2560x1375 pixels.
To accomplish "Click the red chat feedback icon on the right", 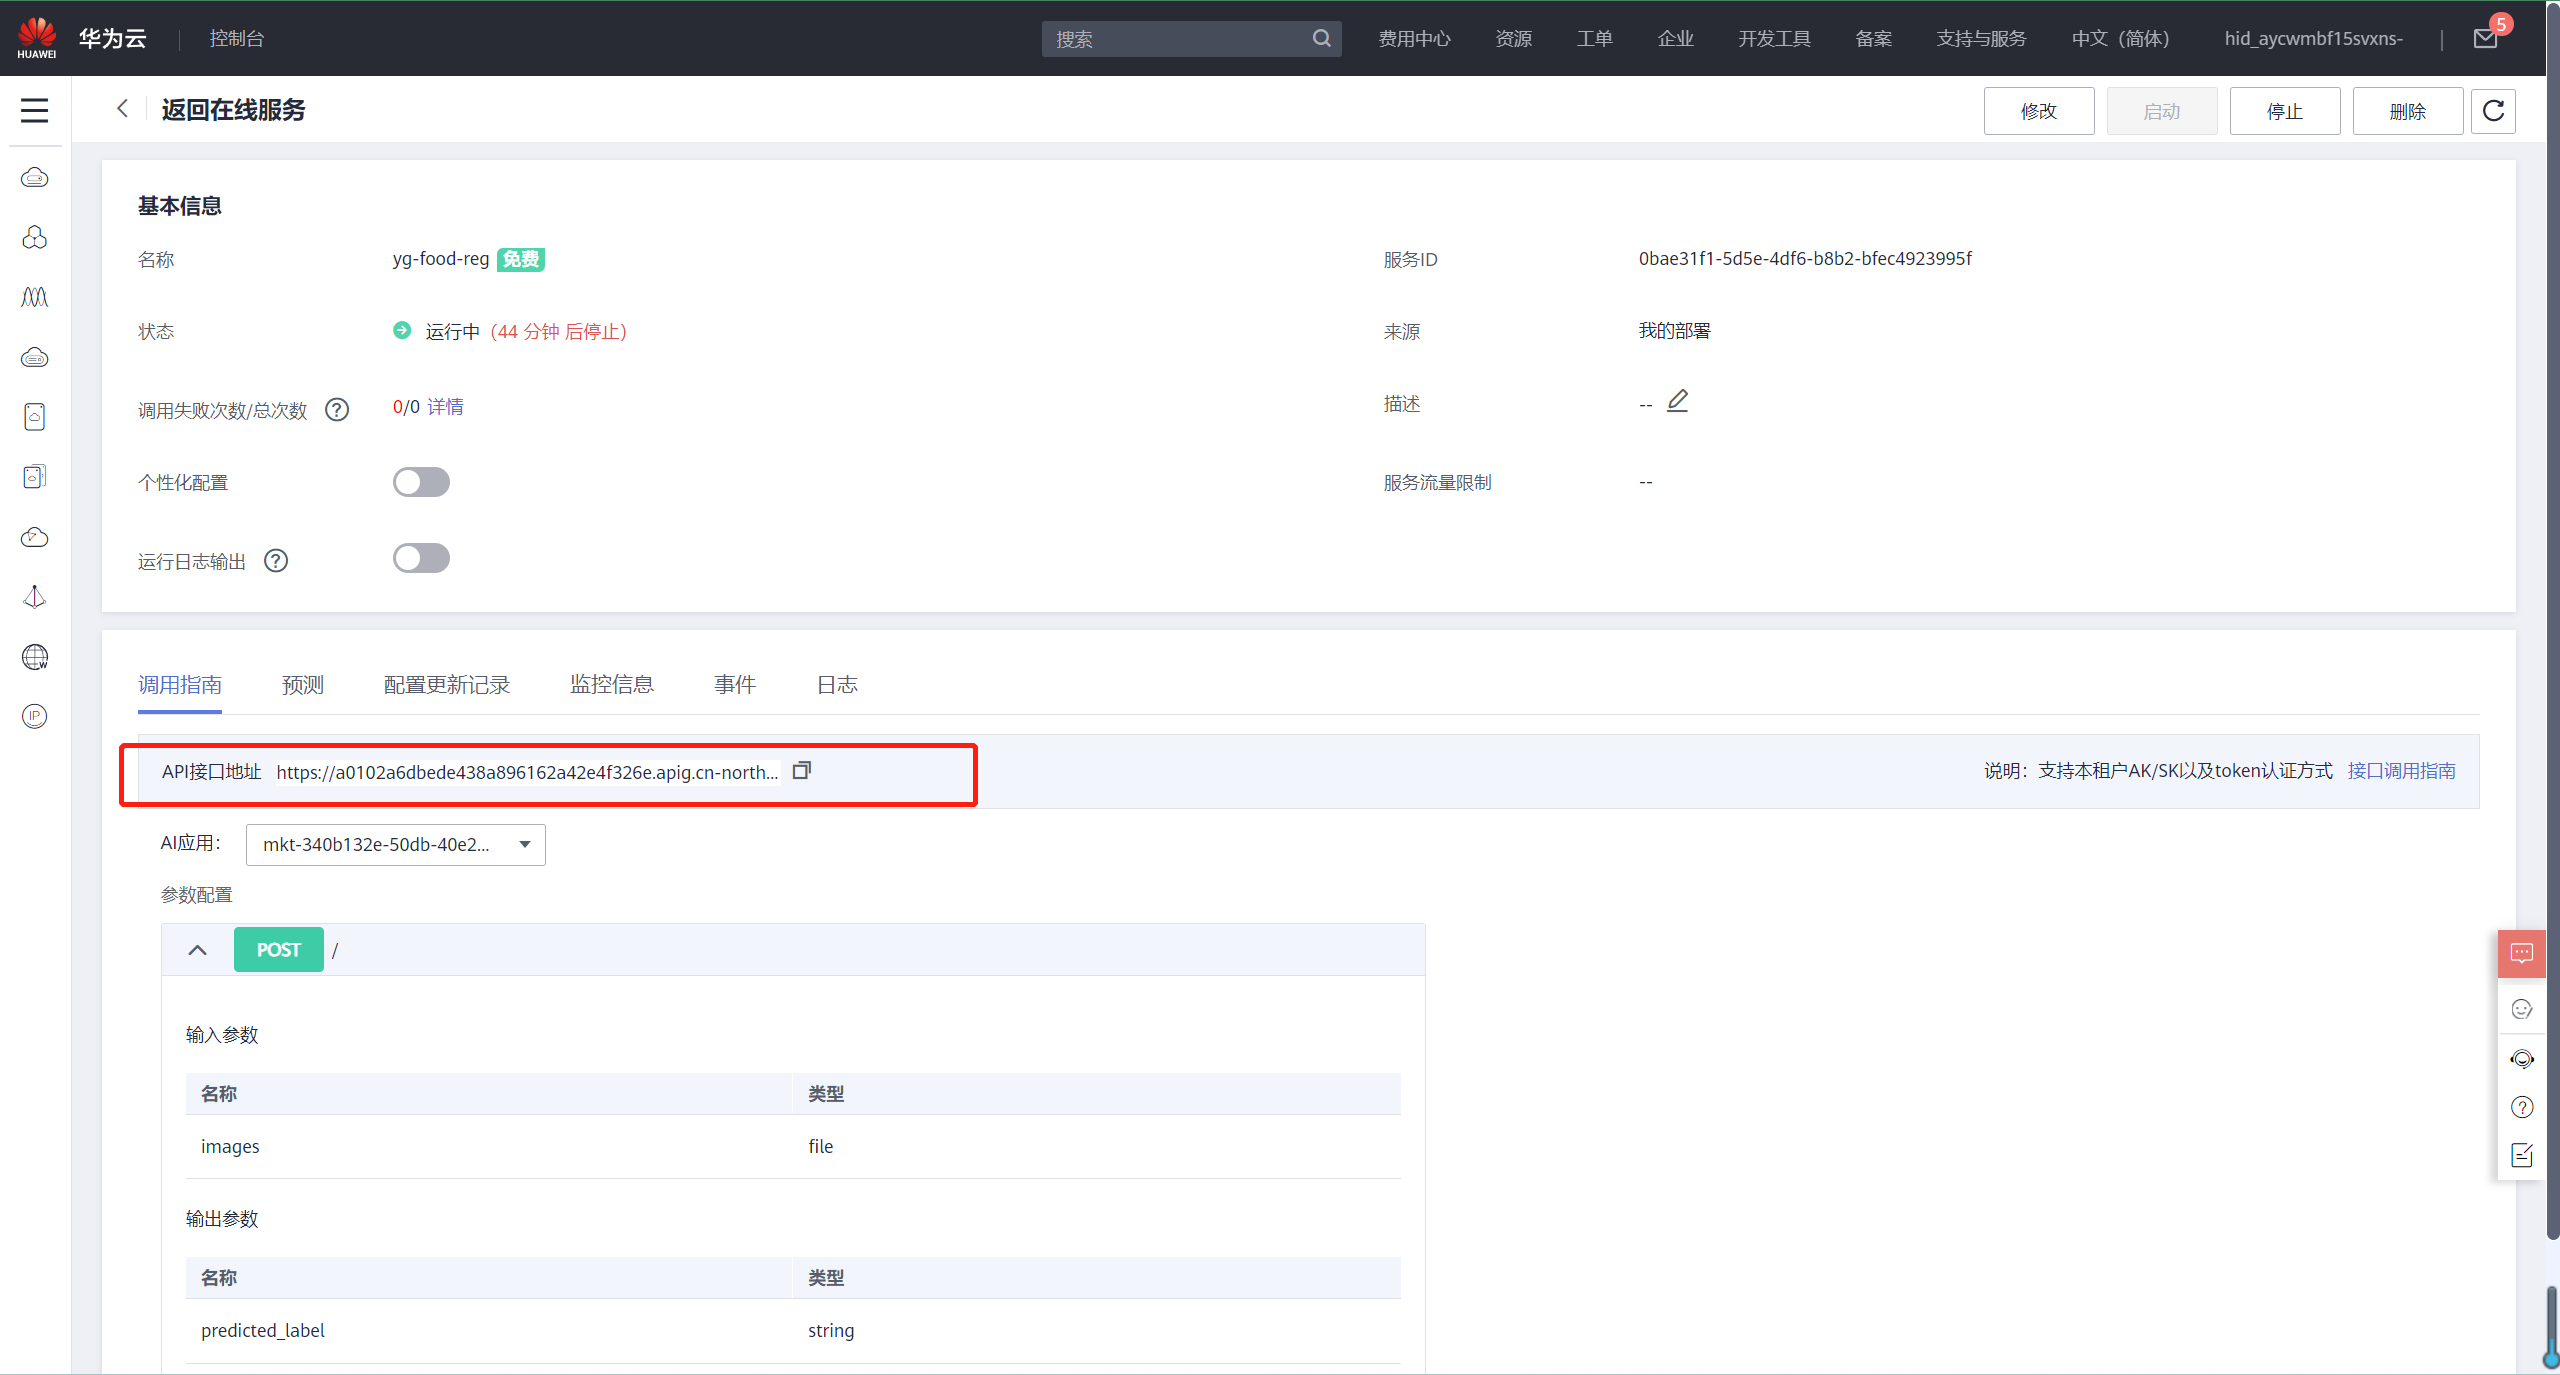I will (2521, 954).
